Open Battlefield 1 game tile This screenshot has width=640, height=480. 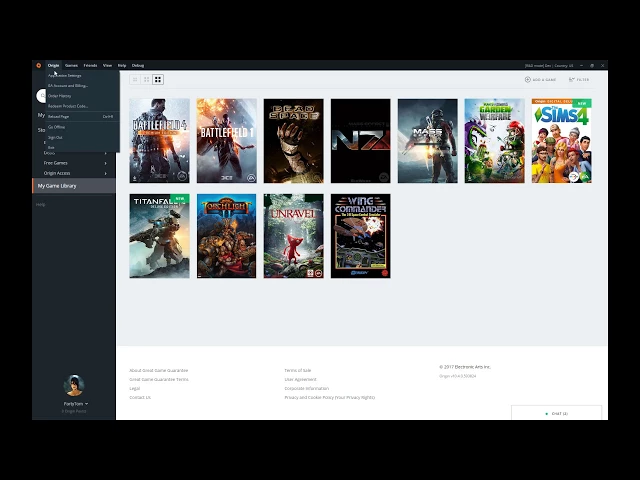click(x=227, y=141)
